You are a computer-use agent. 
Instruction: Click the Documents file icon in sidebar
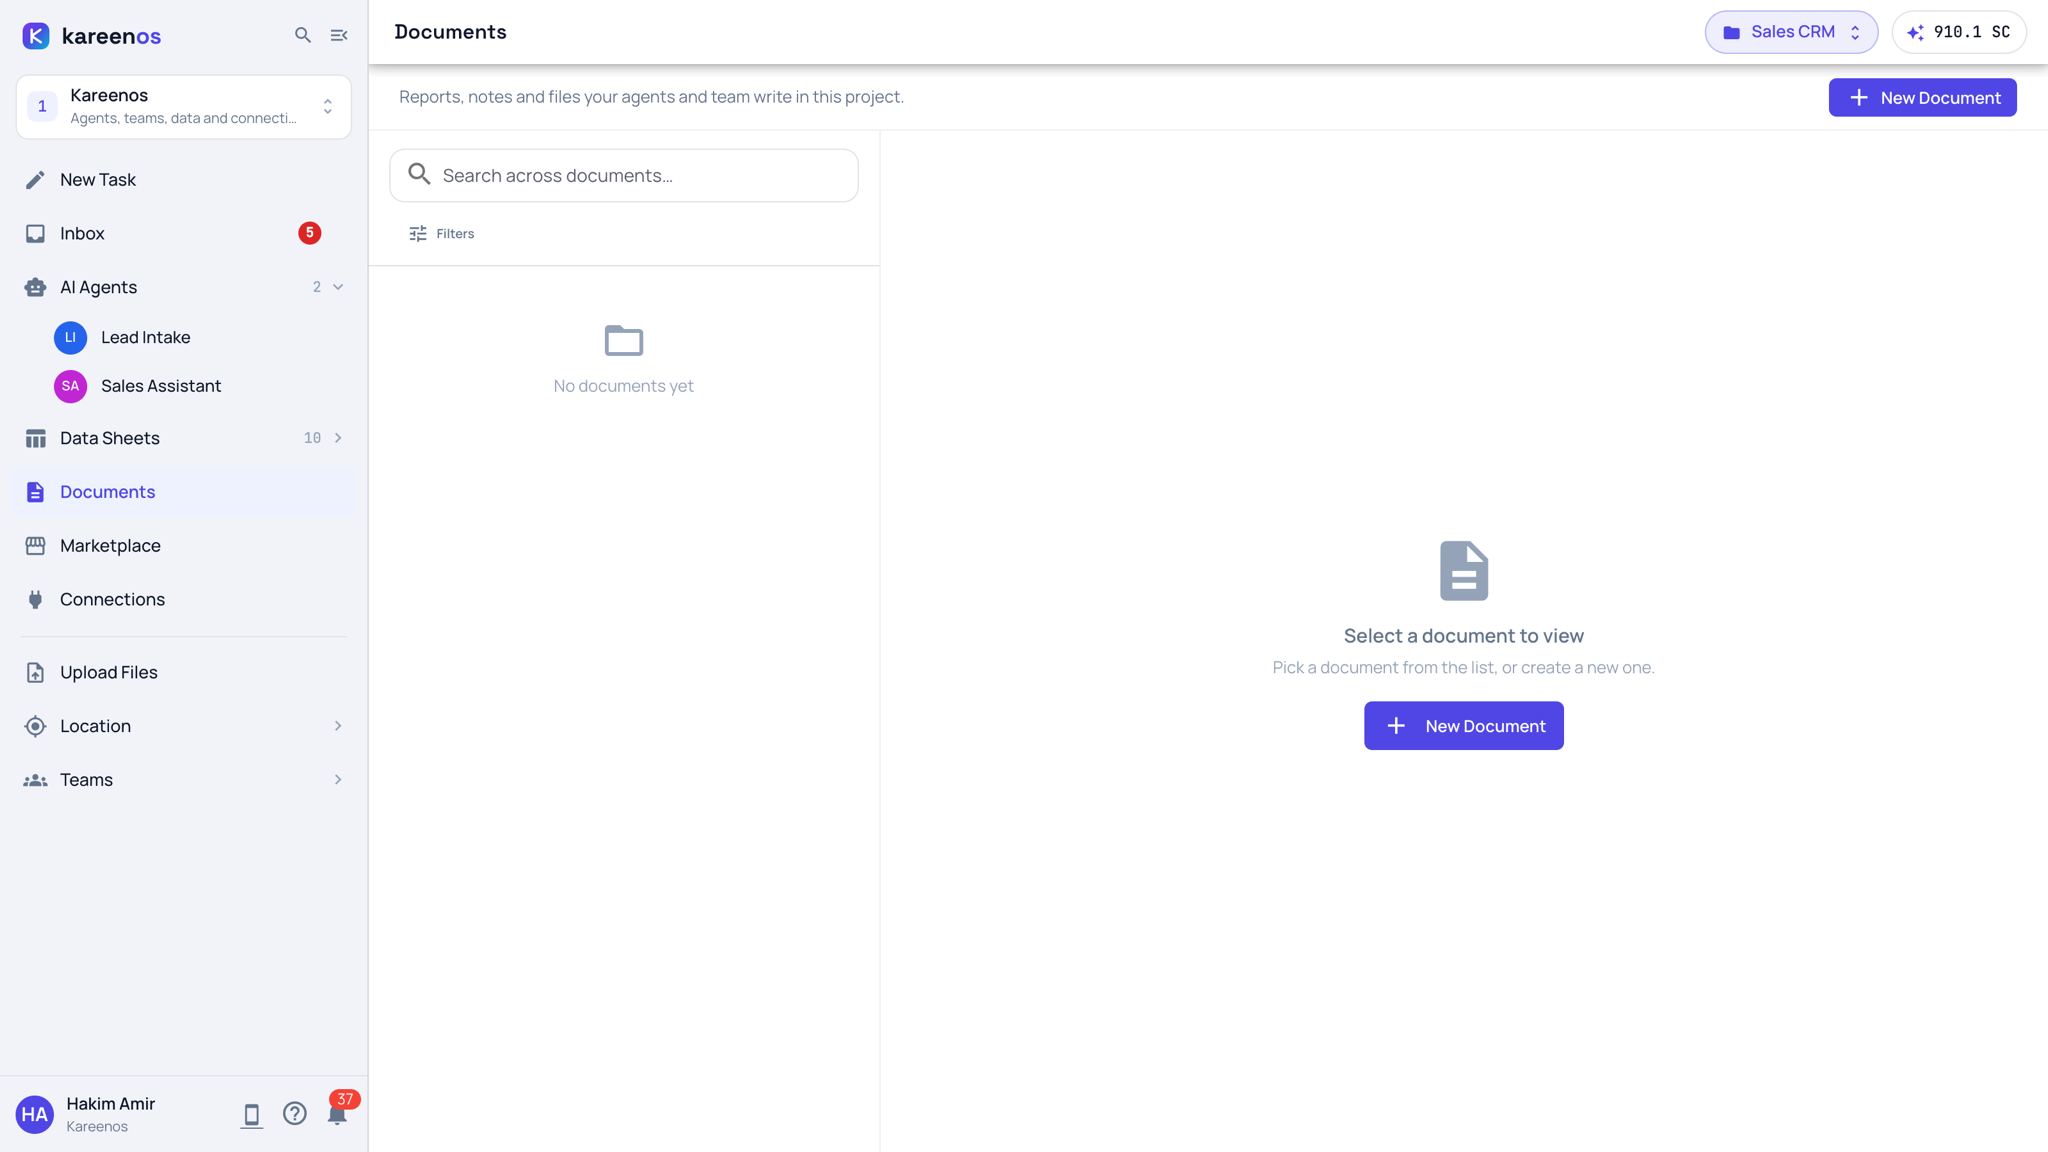click(x=35, y=492)
